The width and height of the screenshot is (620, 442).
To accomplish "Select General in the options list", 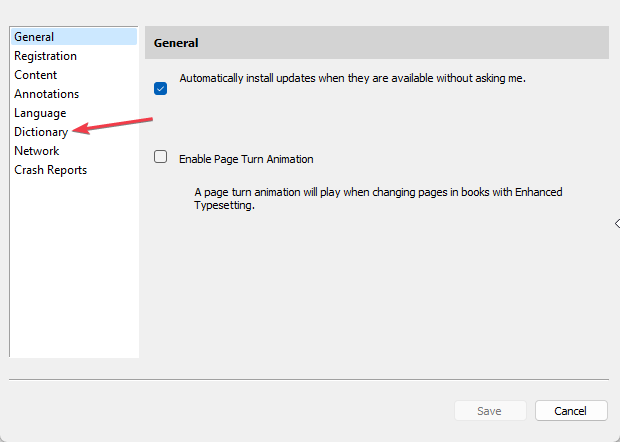I will [74, 37].
